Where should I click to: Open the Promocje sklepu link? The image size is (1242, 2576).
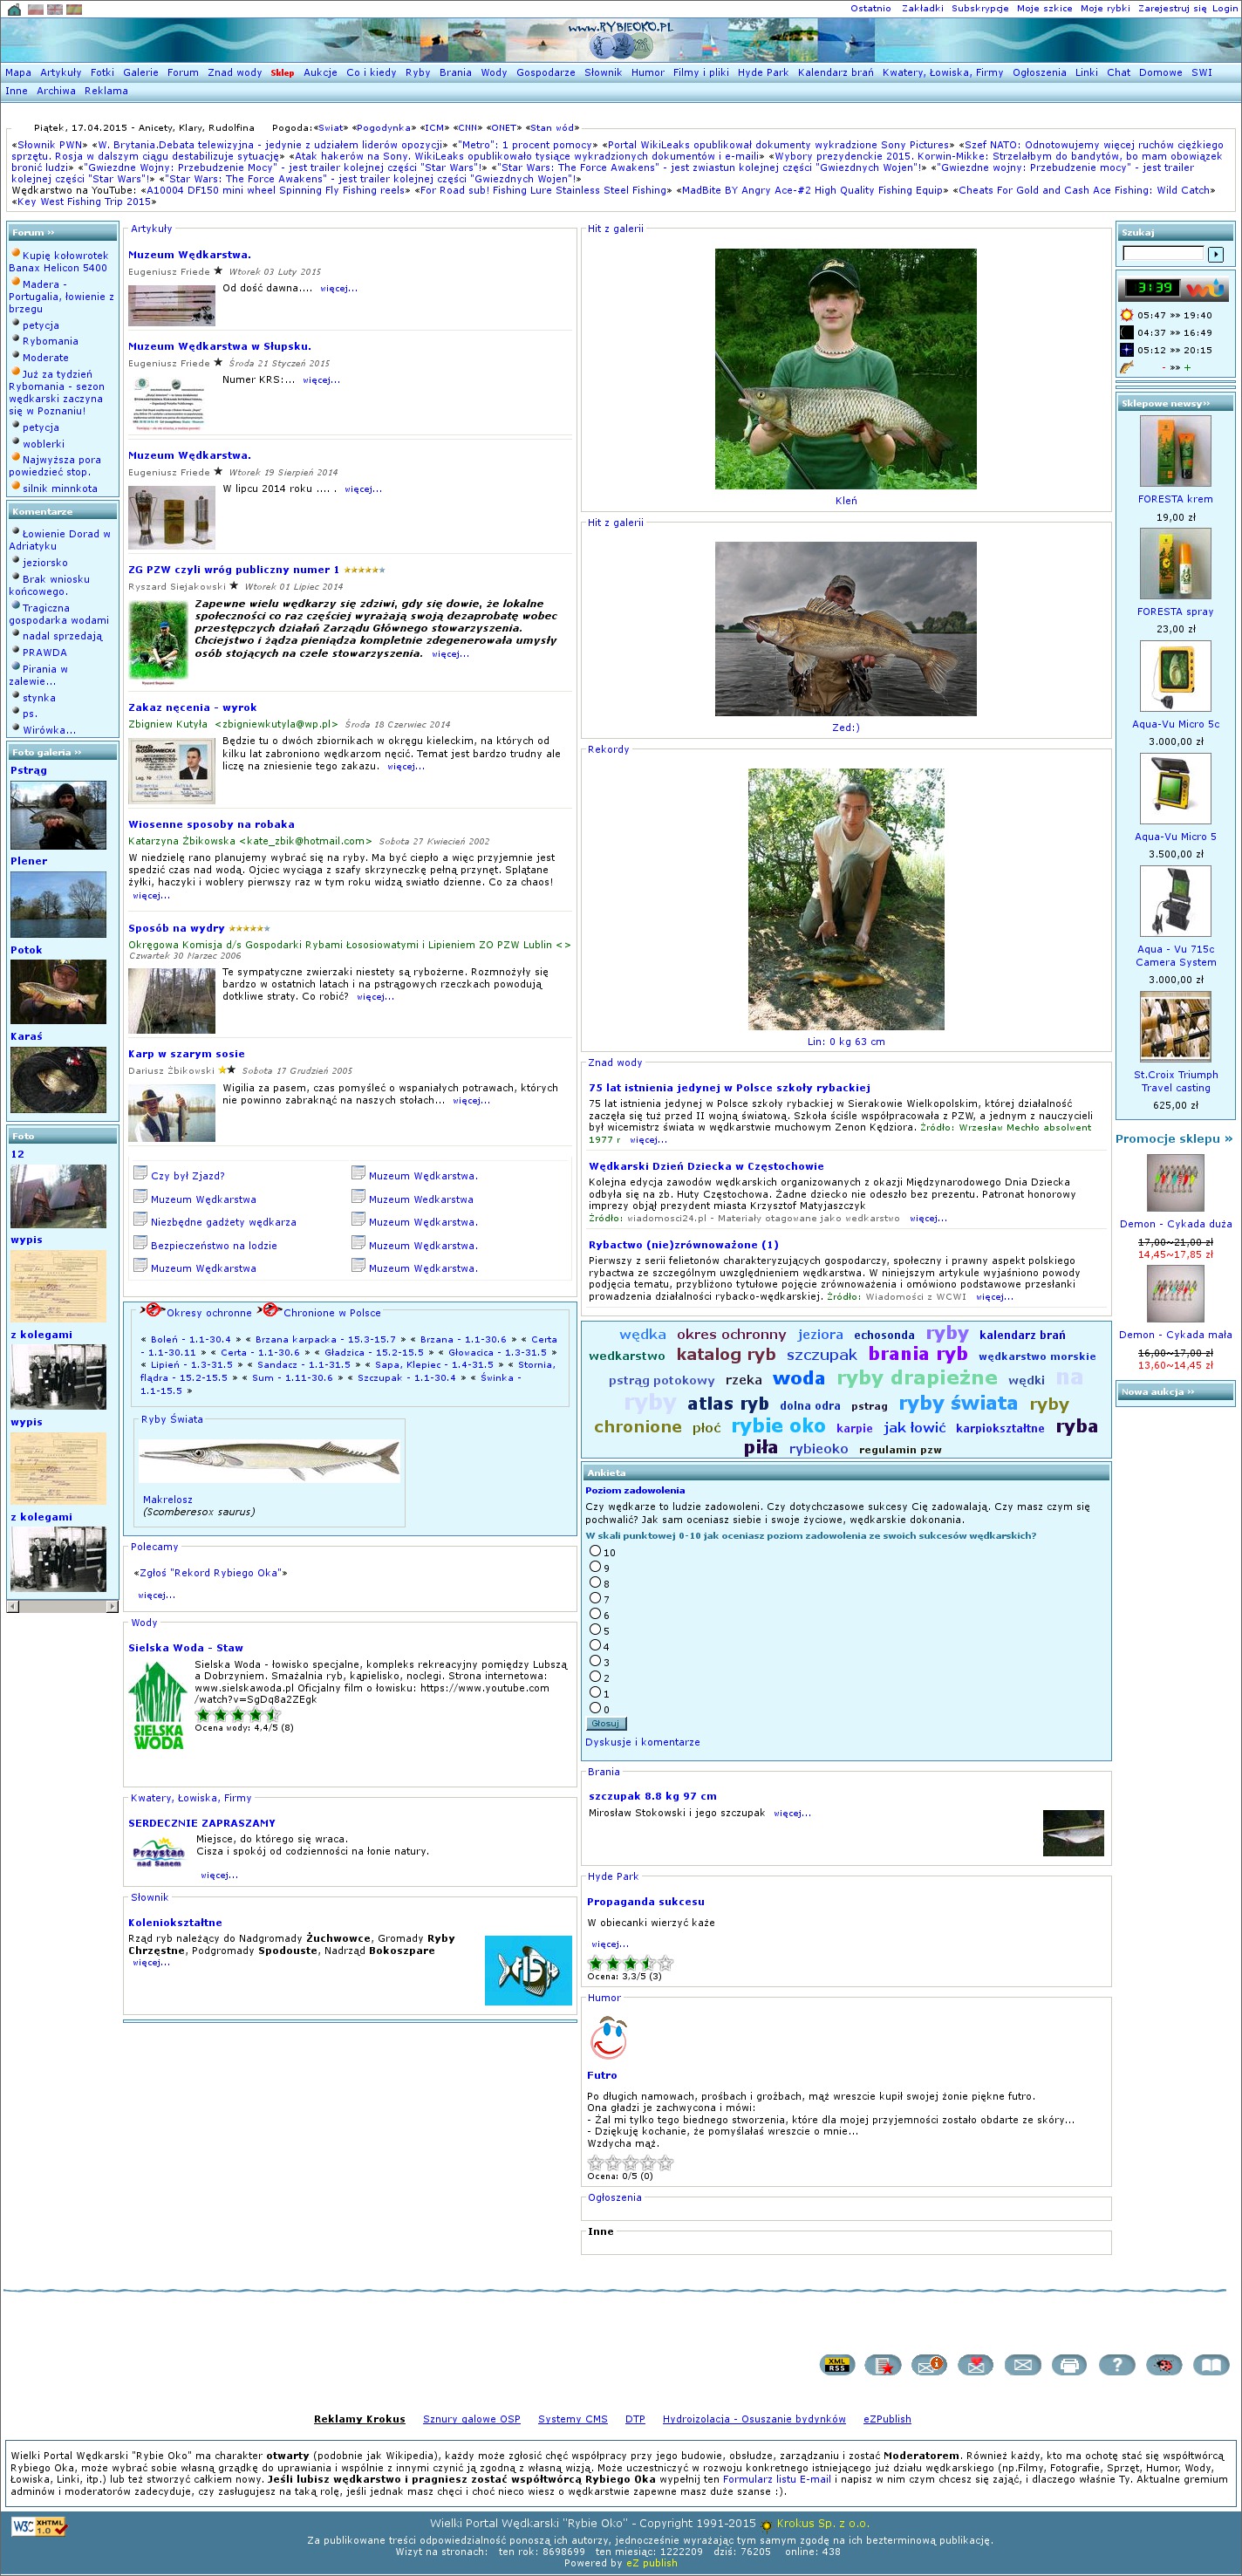pos(1174,1138)
